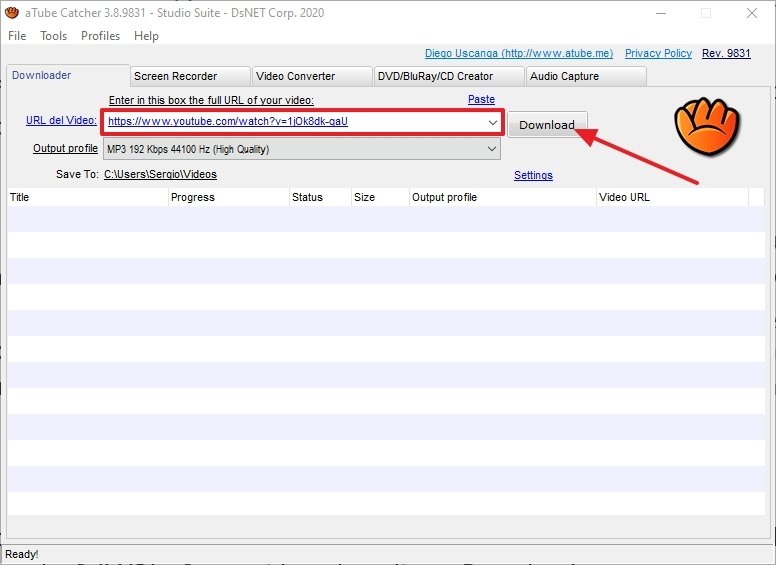Click the Status column header
The height and width of the screenshot is (565, 776).
[320, 197]
